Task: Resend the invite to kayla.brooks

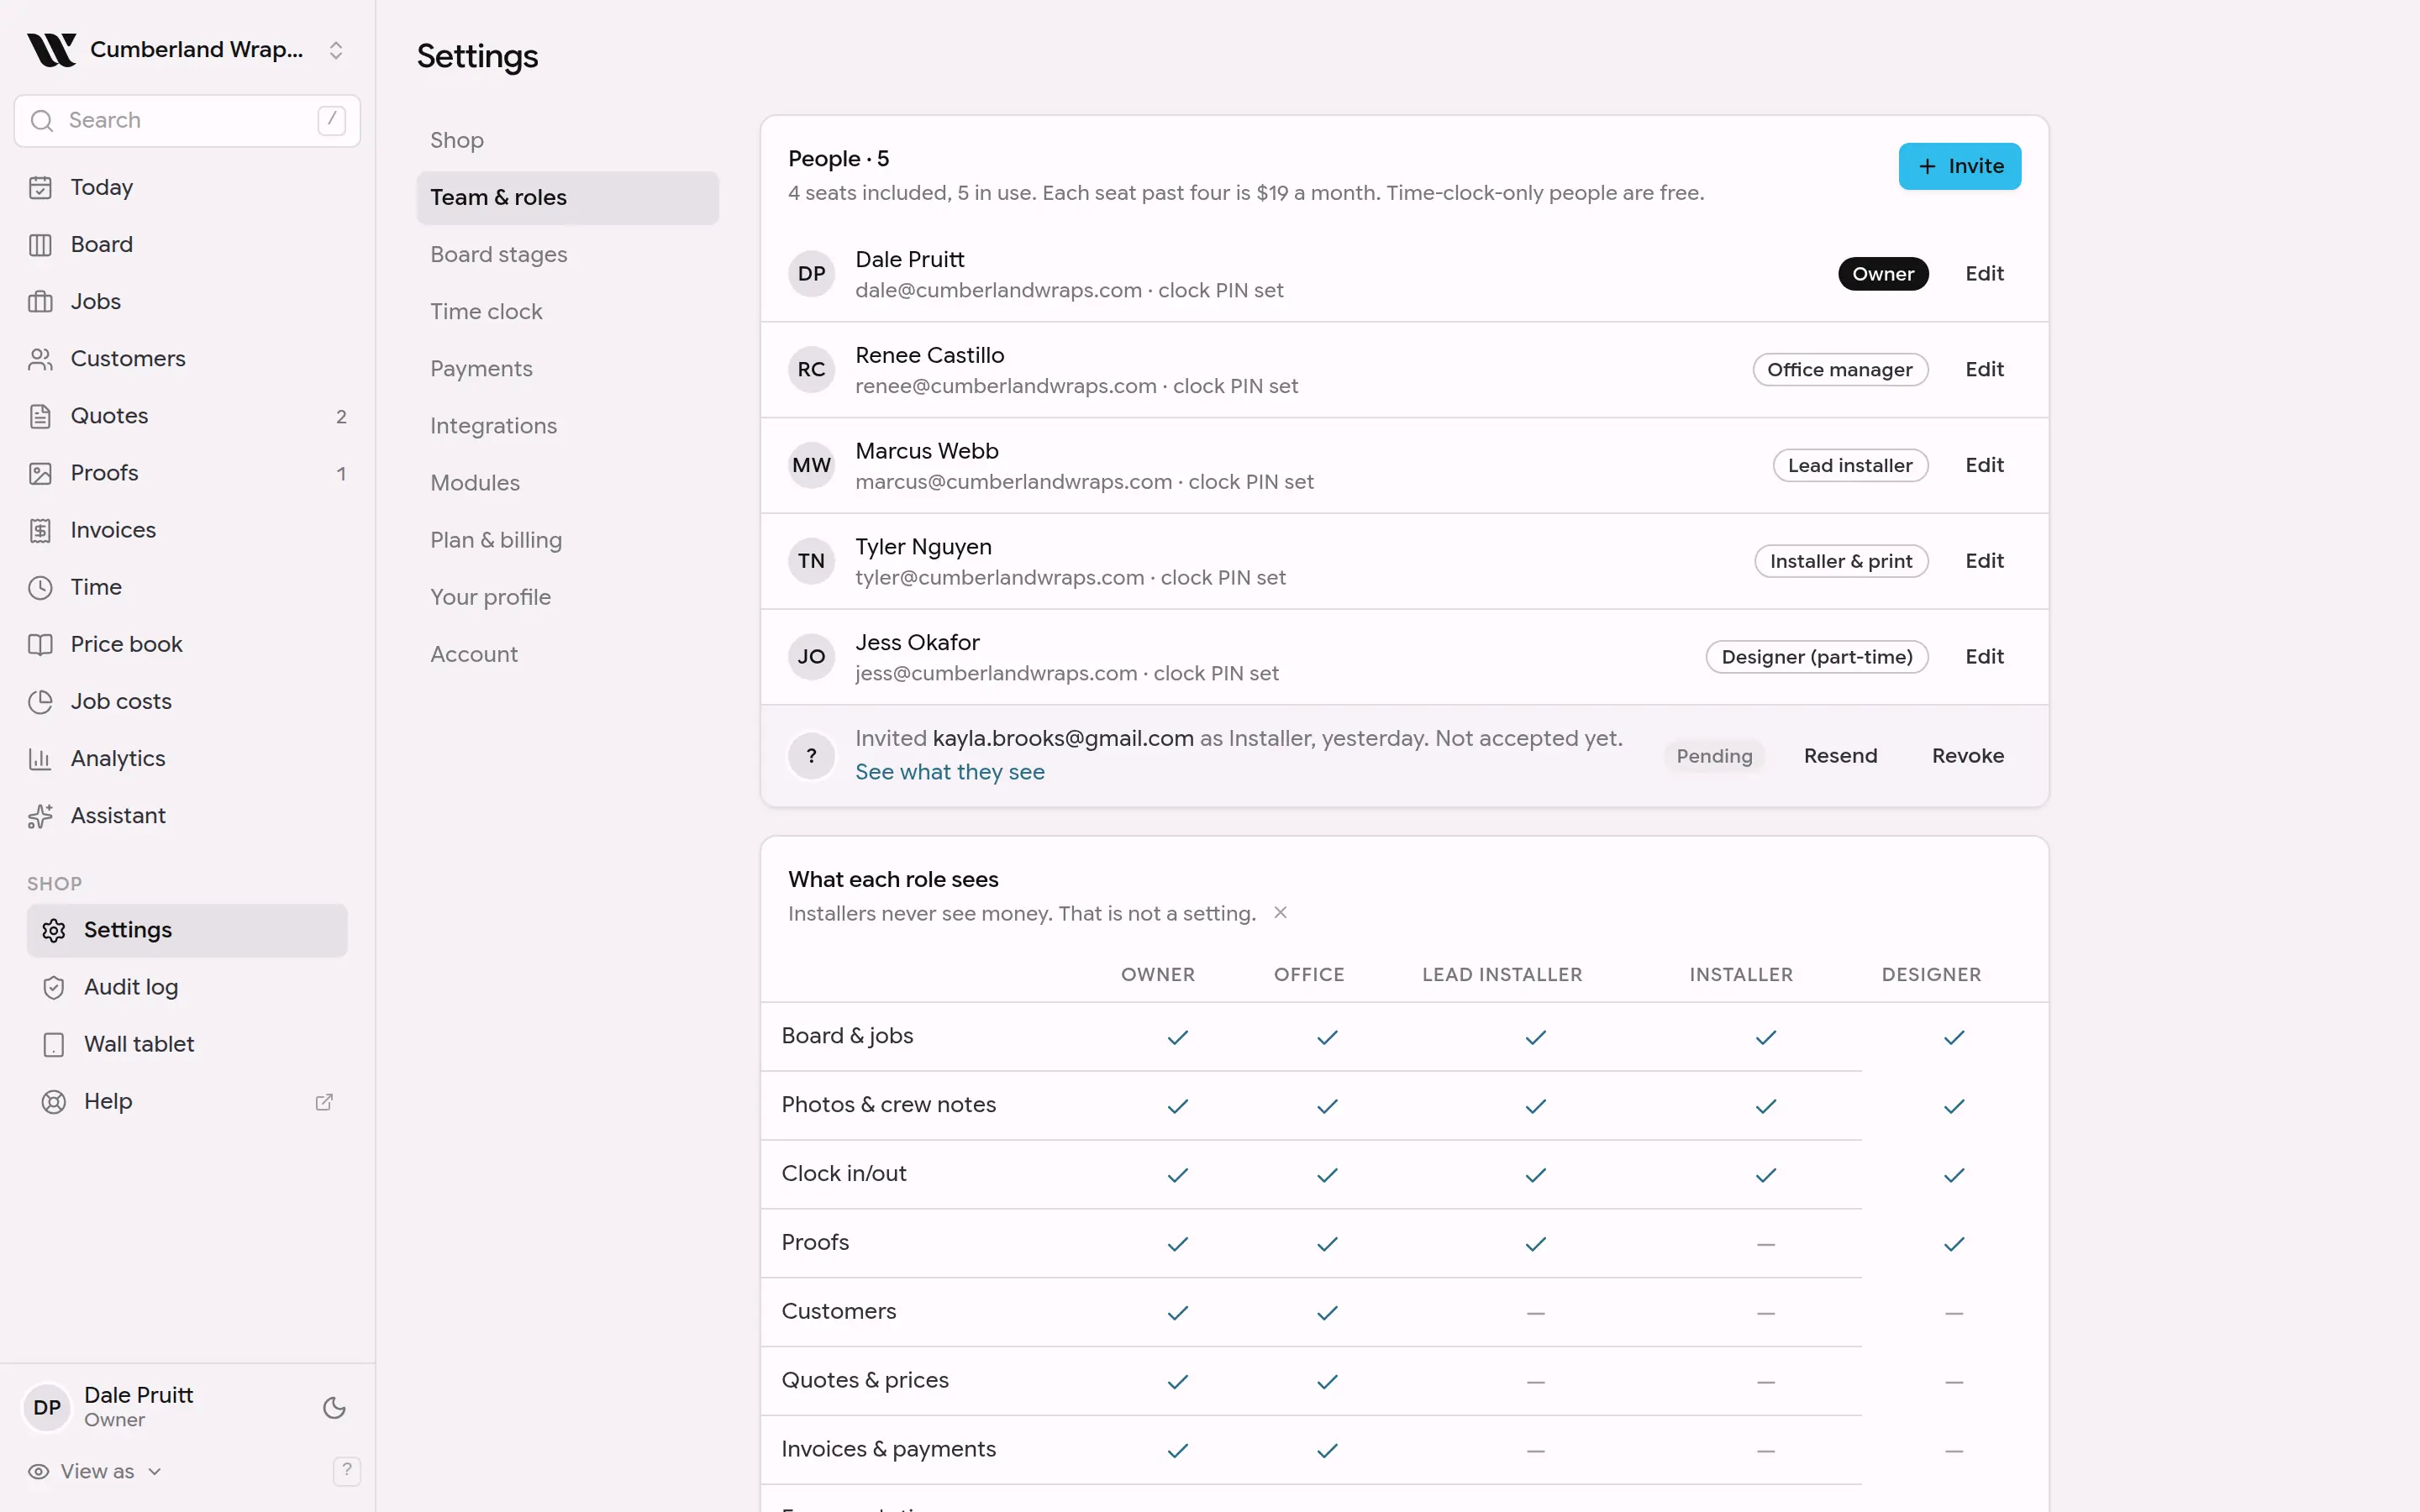Action: tap(1840, 756)
